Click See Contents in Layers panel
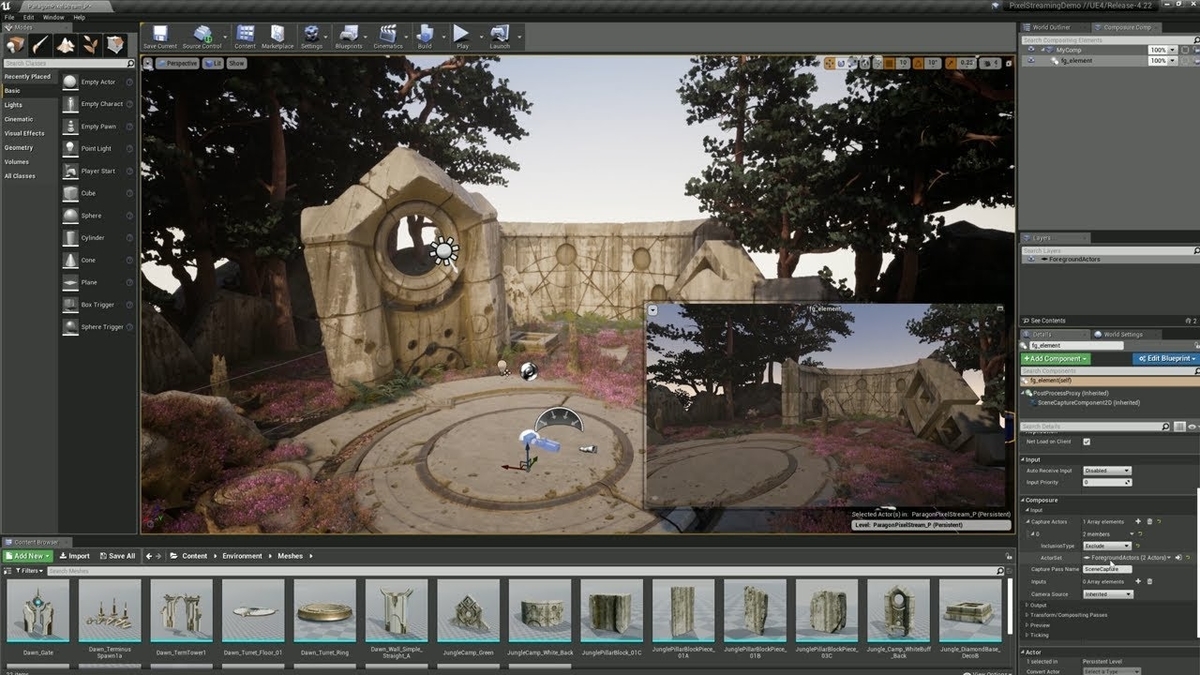The image size is (1200, 675). (x=1044, y=321)
